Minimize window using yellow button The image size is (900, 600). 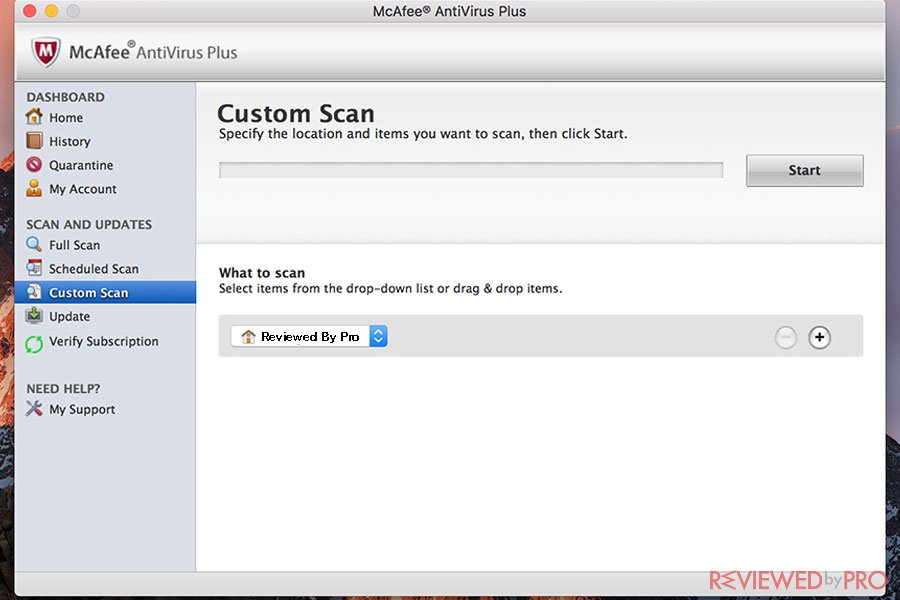pyautogui.click(x=51, y=11)
